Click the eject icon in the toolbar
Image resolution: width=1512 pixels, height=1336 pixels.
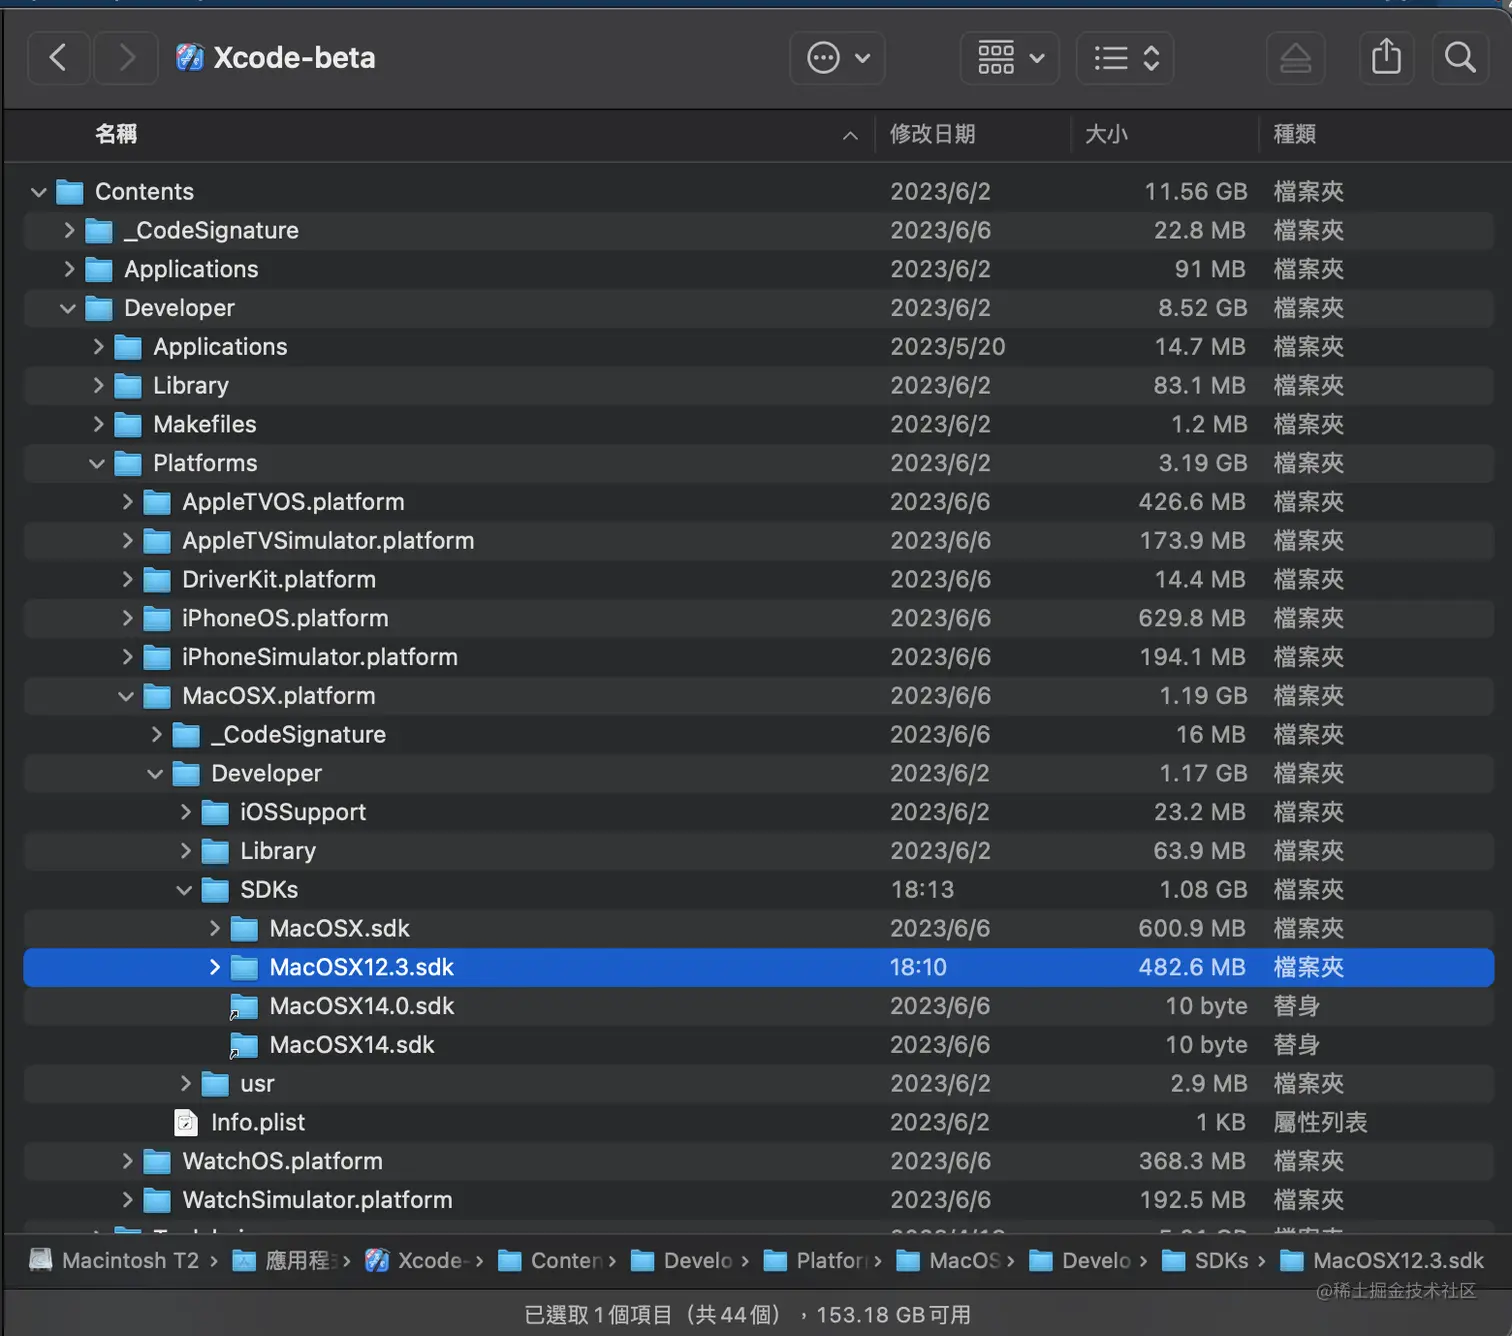point(1296,58)
